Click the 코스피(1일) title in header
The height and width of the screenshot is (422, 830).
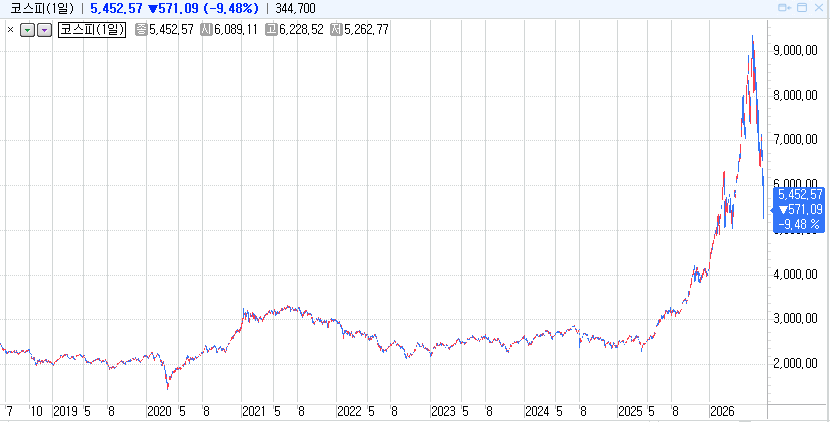(42, 8)
